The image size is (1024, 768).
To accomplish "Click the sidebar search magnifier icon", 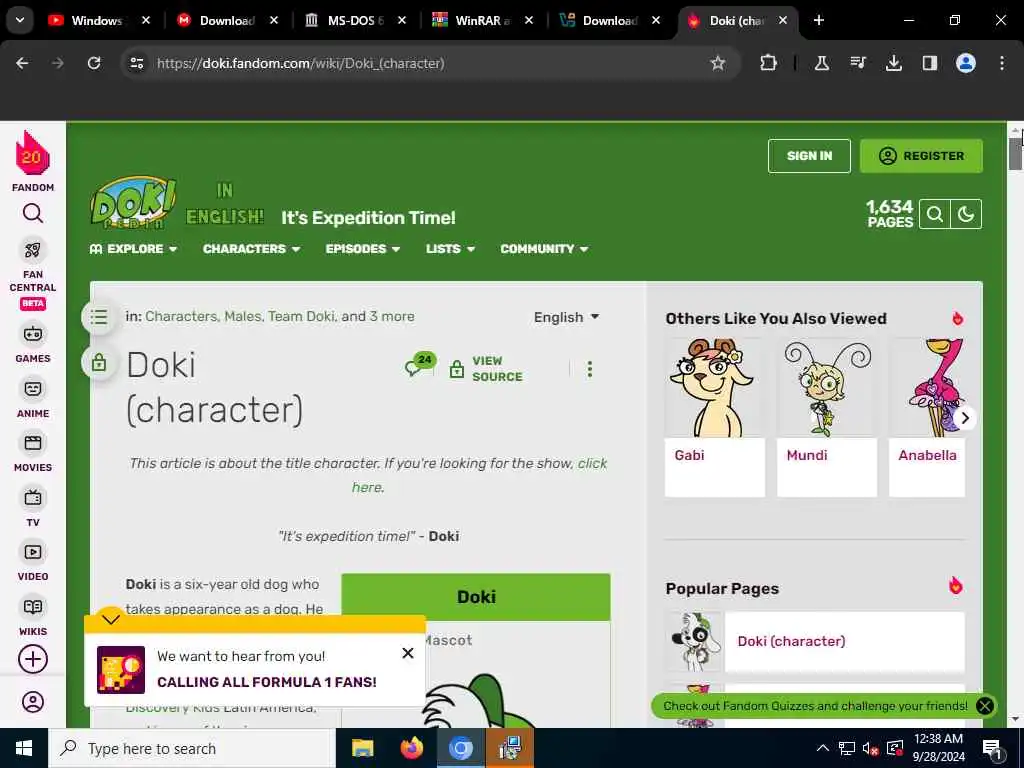I will coord(33,214).
